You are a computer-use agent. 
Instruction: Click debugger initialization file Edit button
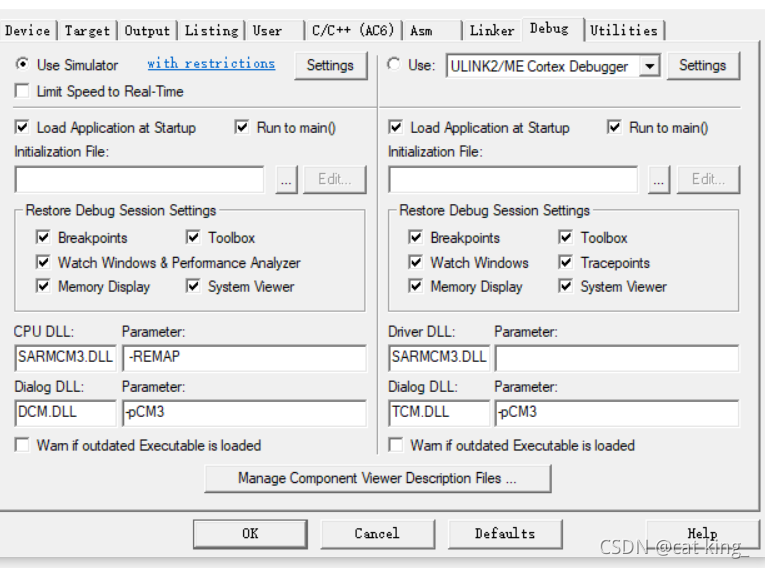[708, 180]
